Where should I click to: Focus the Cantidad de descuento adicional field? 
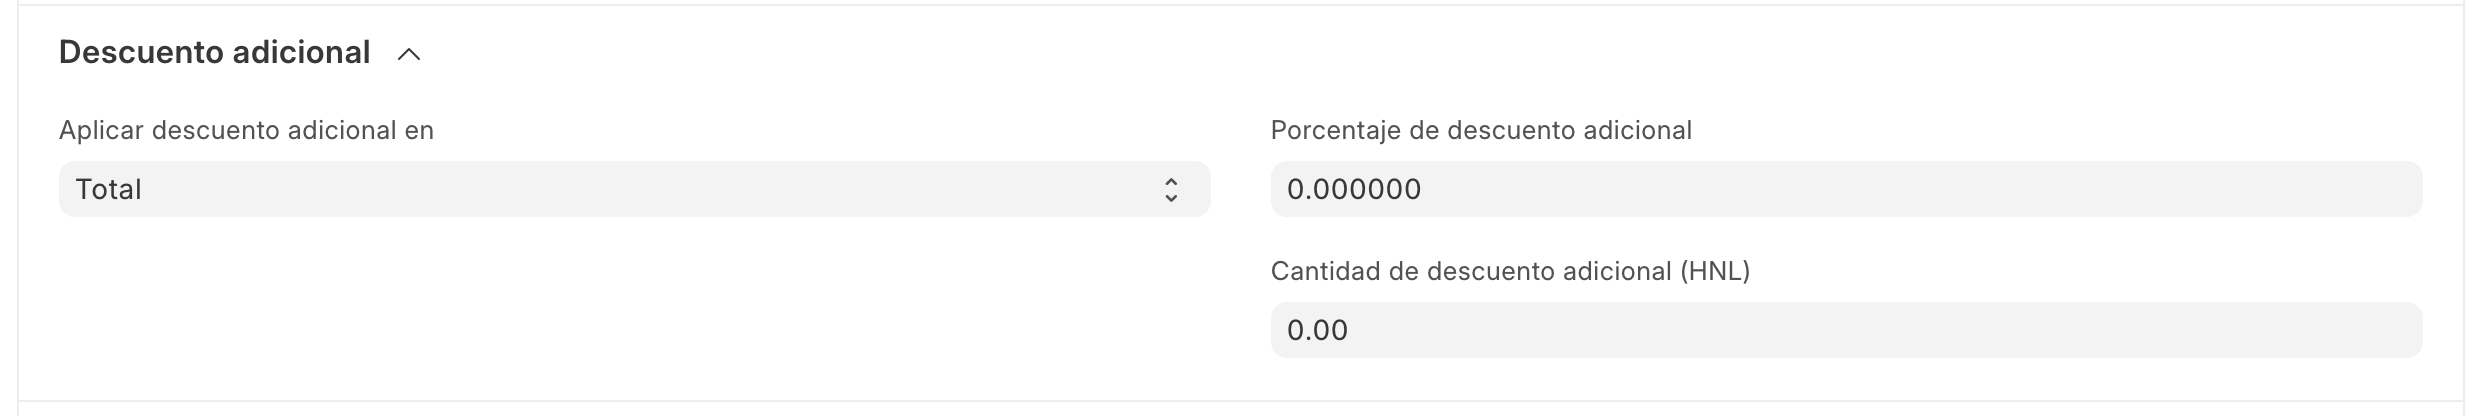pos(1845,330)
